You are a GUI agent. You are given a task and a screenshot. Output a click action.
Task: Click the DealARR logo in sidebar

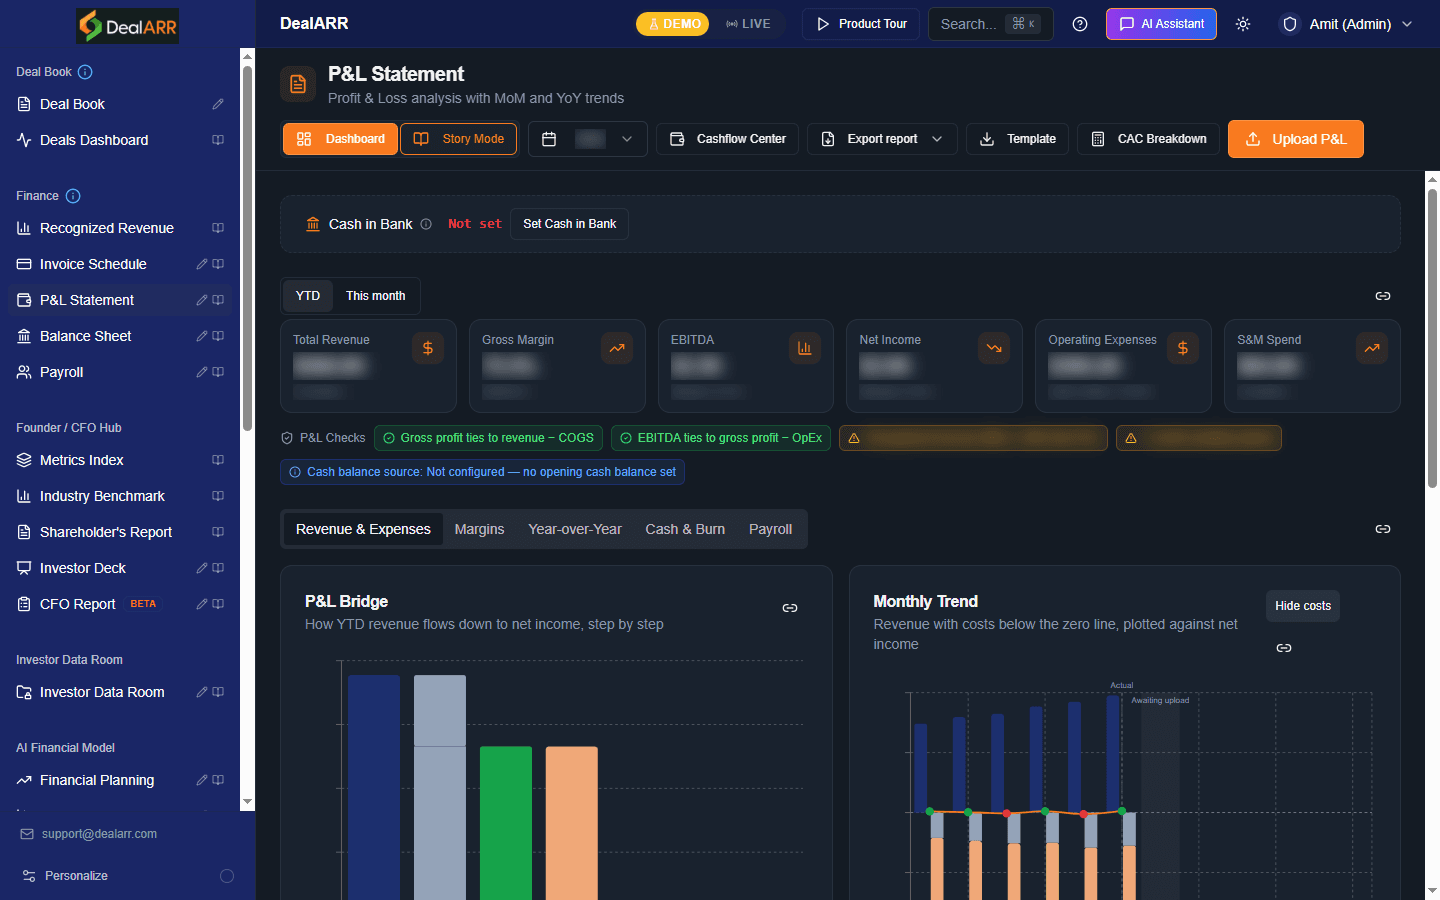pos(128,25)
